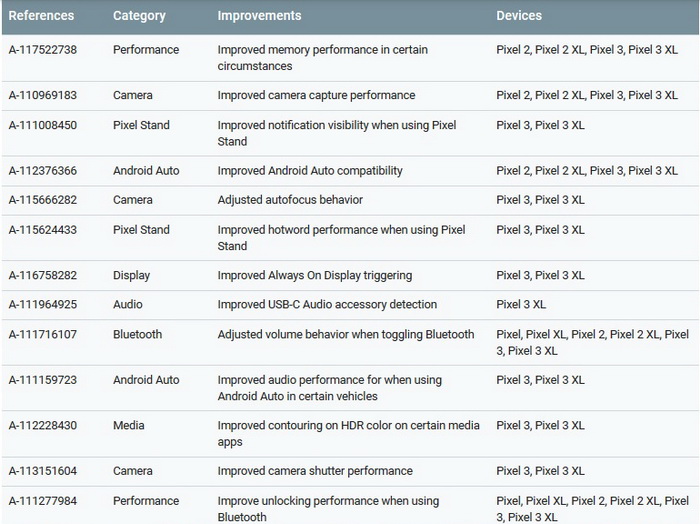The height and width of the screenshot is (524, 700).
Task: Select 'Improved camera shutter performance' text
Action: coord(315,471)
